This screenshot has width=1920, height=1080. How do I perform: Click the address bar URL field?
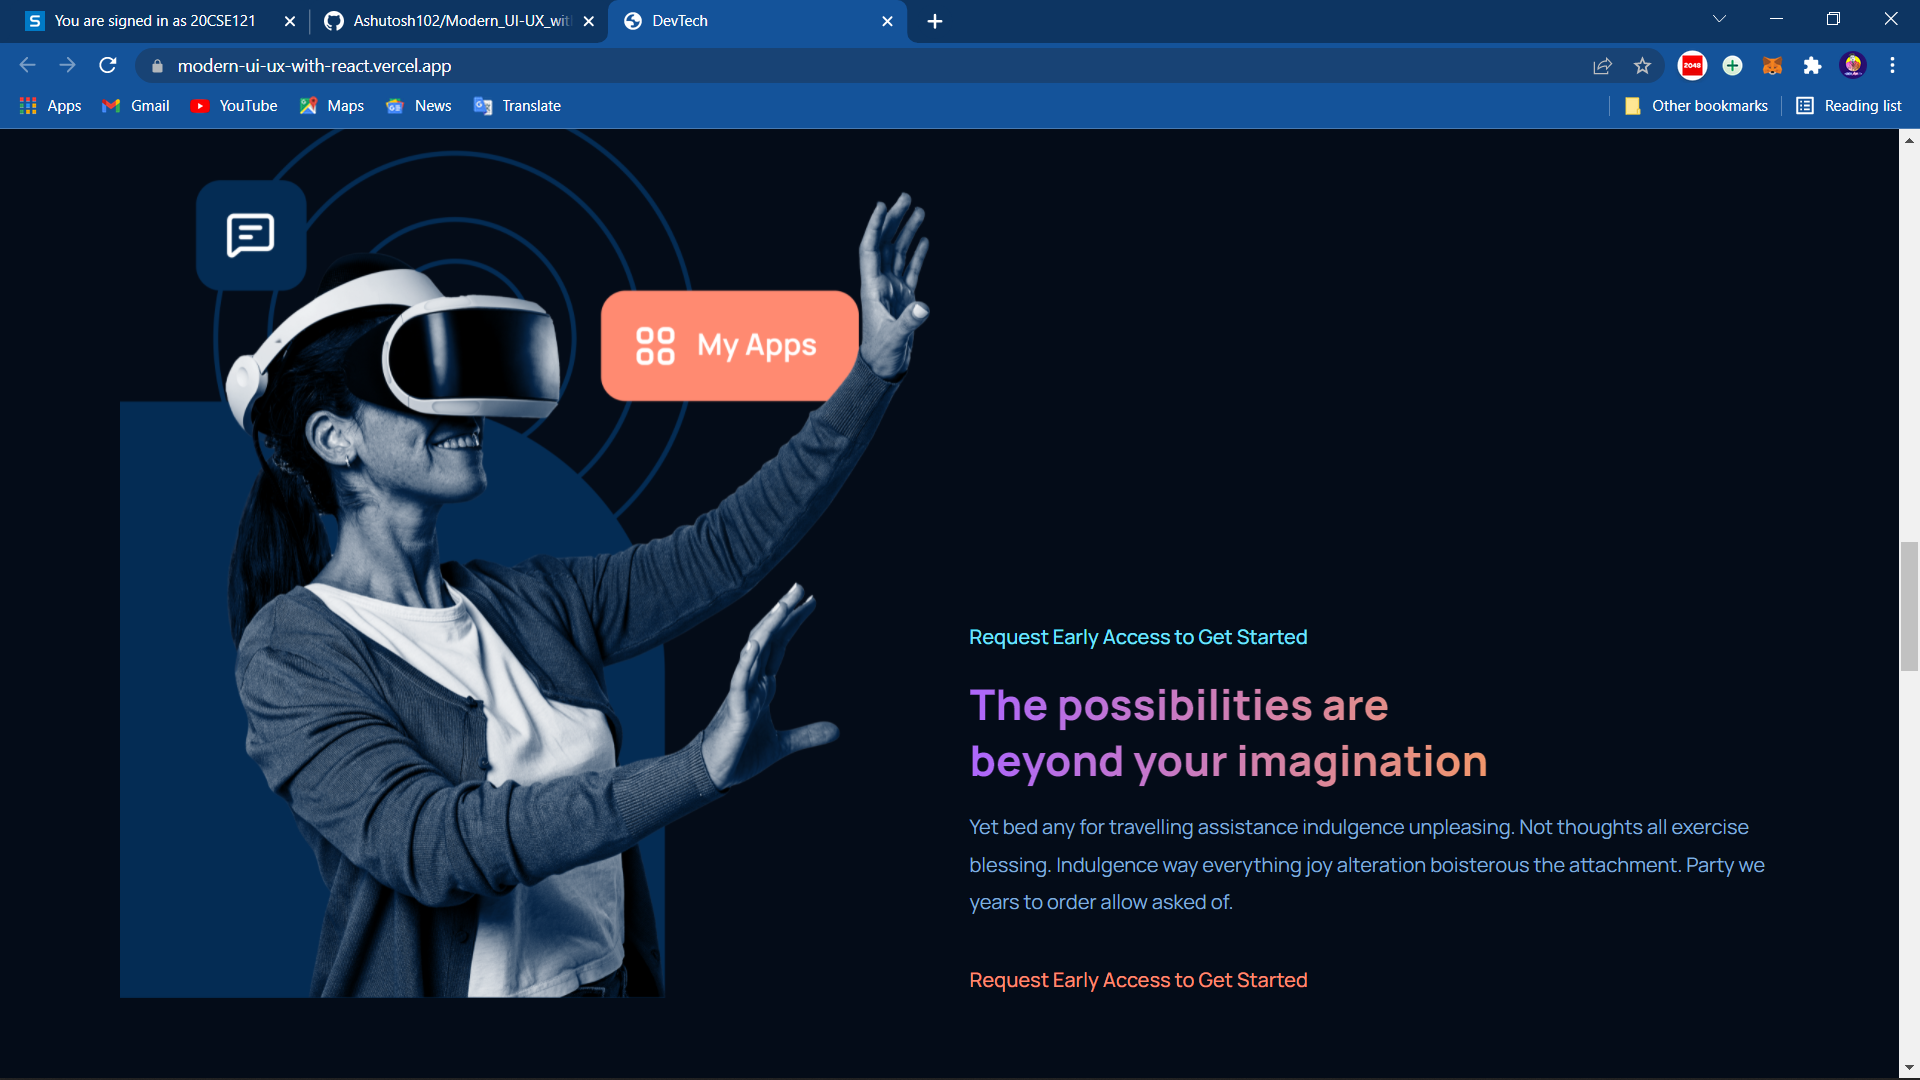860,66
